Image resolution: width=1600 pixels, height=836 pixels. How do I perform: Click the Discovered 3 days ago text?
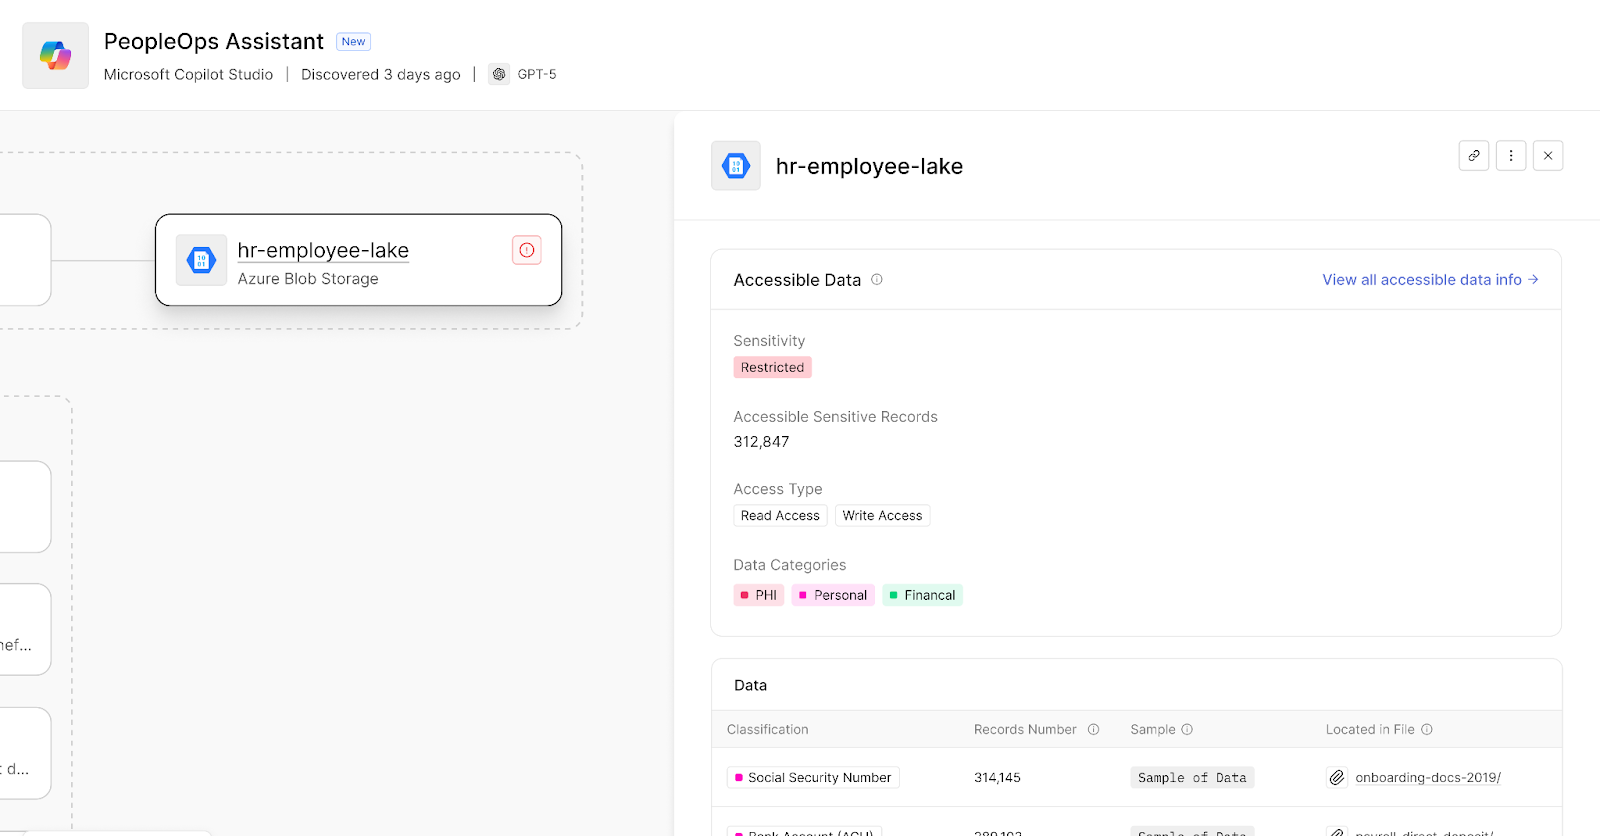pos(381,74)
